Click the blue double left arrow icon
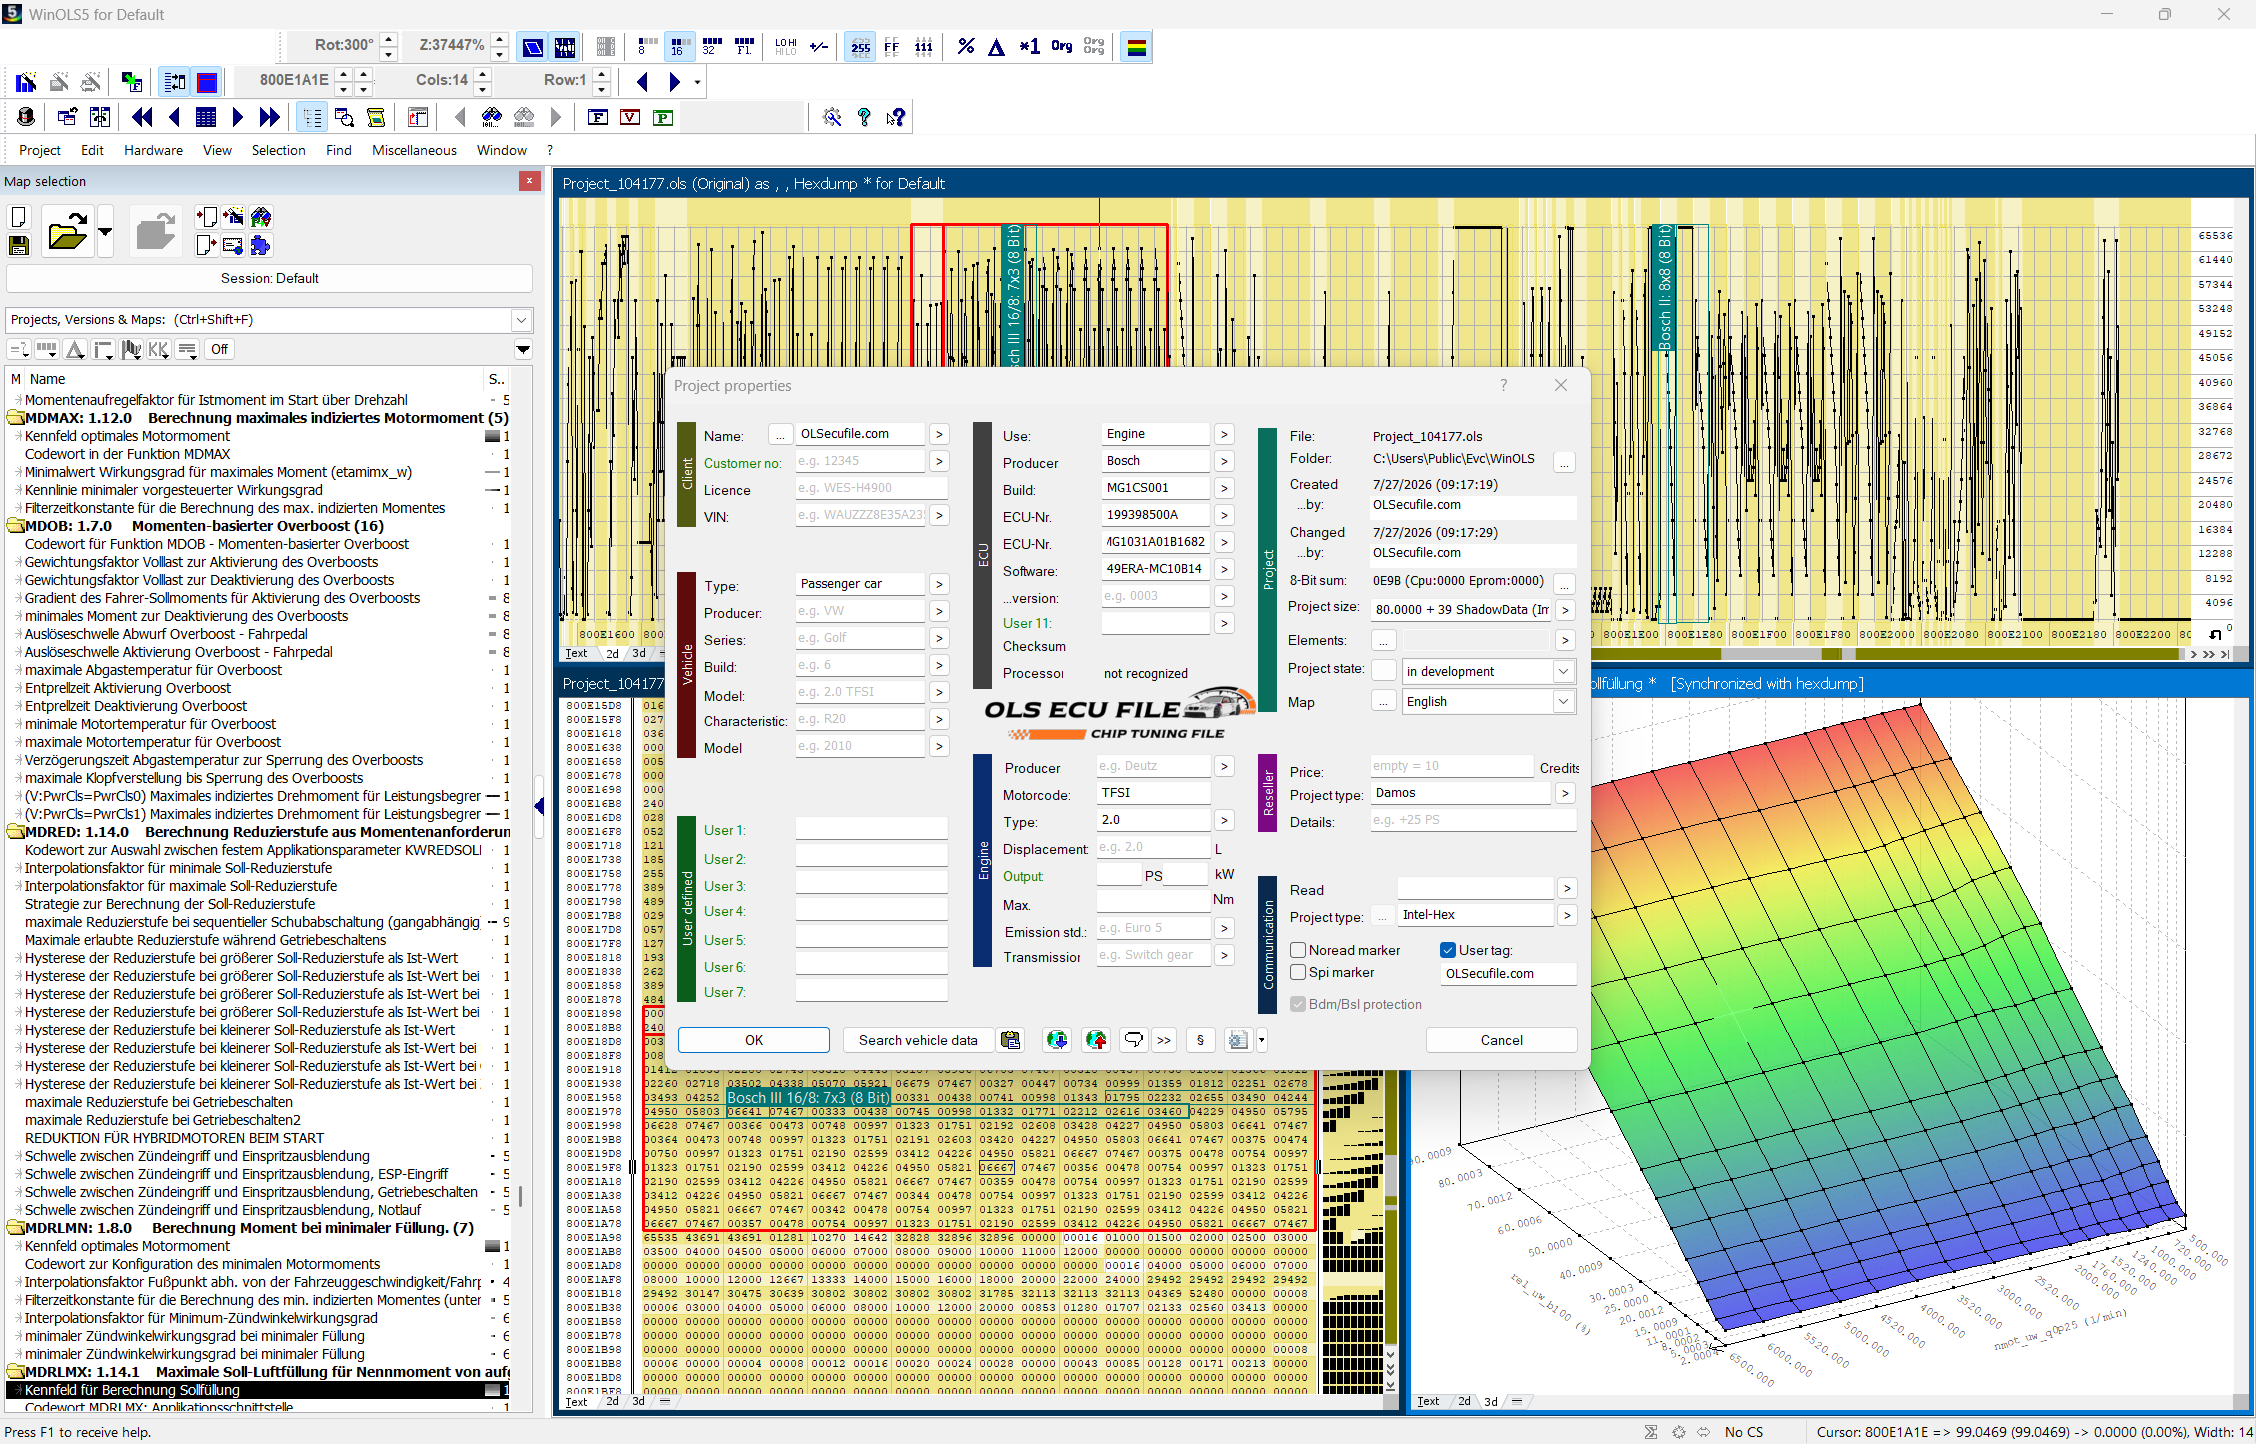The image size is (2256, 1444). pos(142,117)
